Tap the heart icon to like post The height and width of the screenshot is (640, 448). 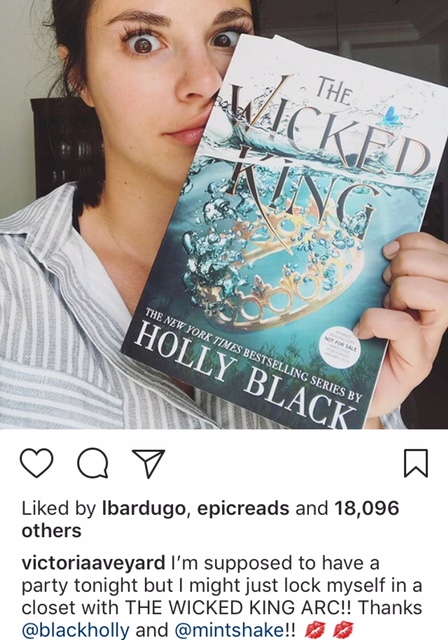click(x=36, y=463)
